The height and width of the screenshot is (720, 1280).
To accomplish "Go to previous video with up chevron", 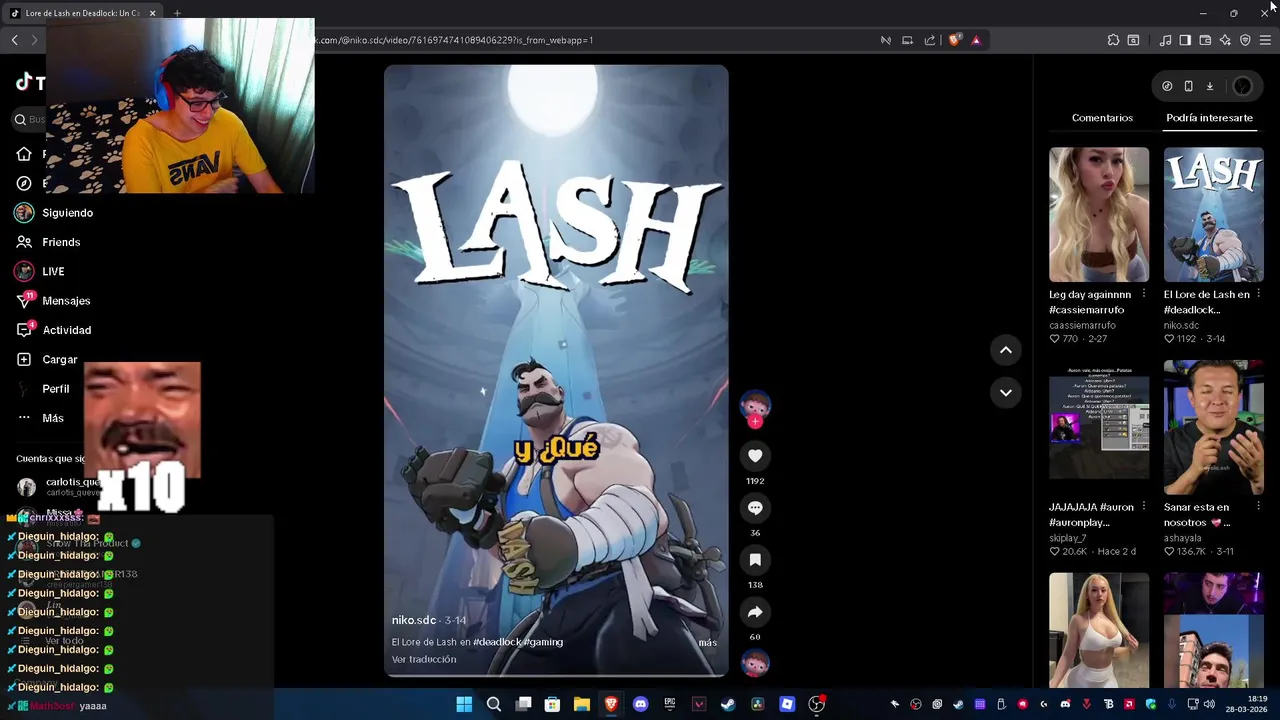I will [1006, 350].
